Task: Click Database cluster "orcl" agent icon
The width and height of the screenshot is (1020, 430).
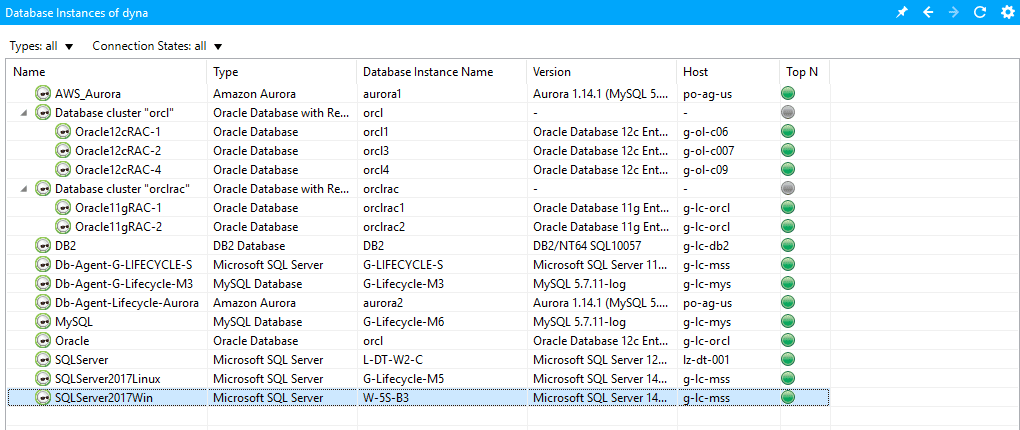Action: (x=43, y=113)
